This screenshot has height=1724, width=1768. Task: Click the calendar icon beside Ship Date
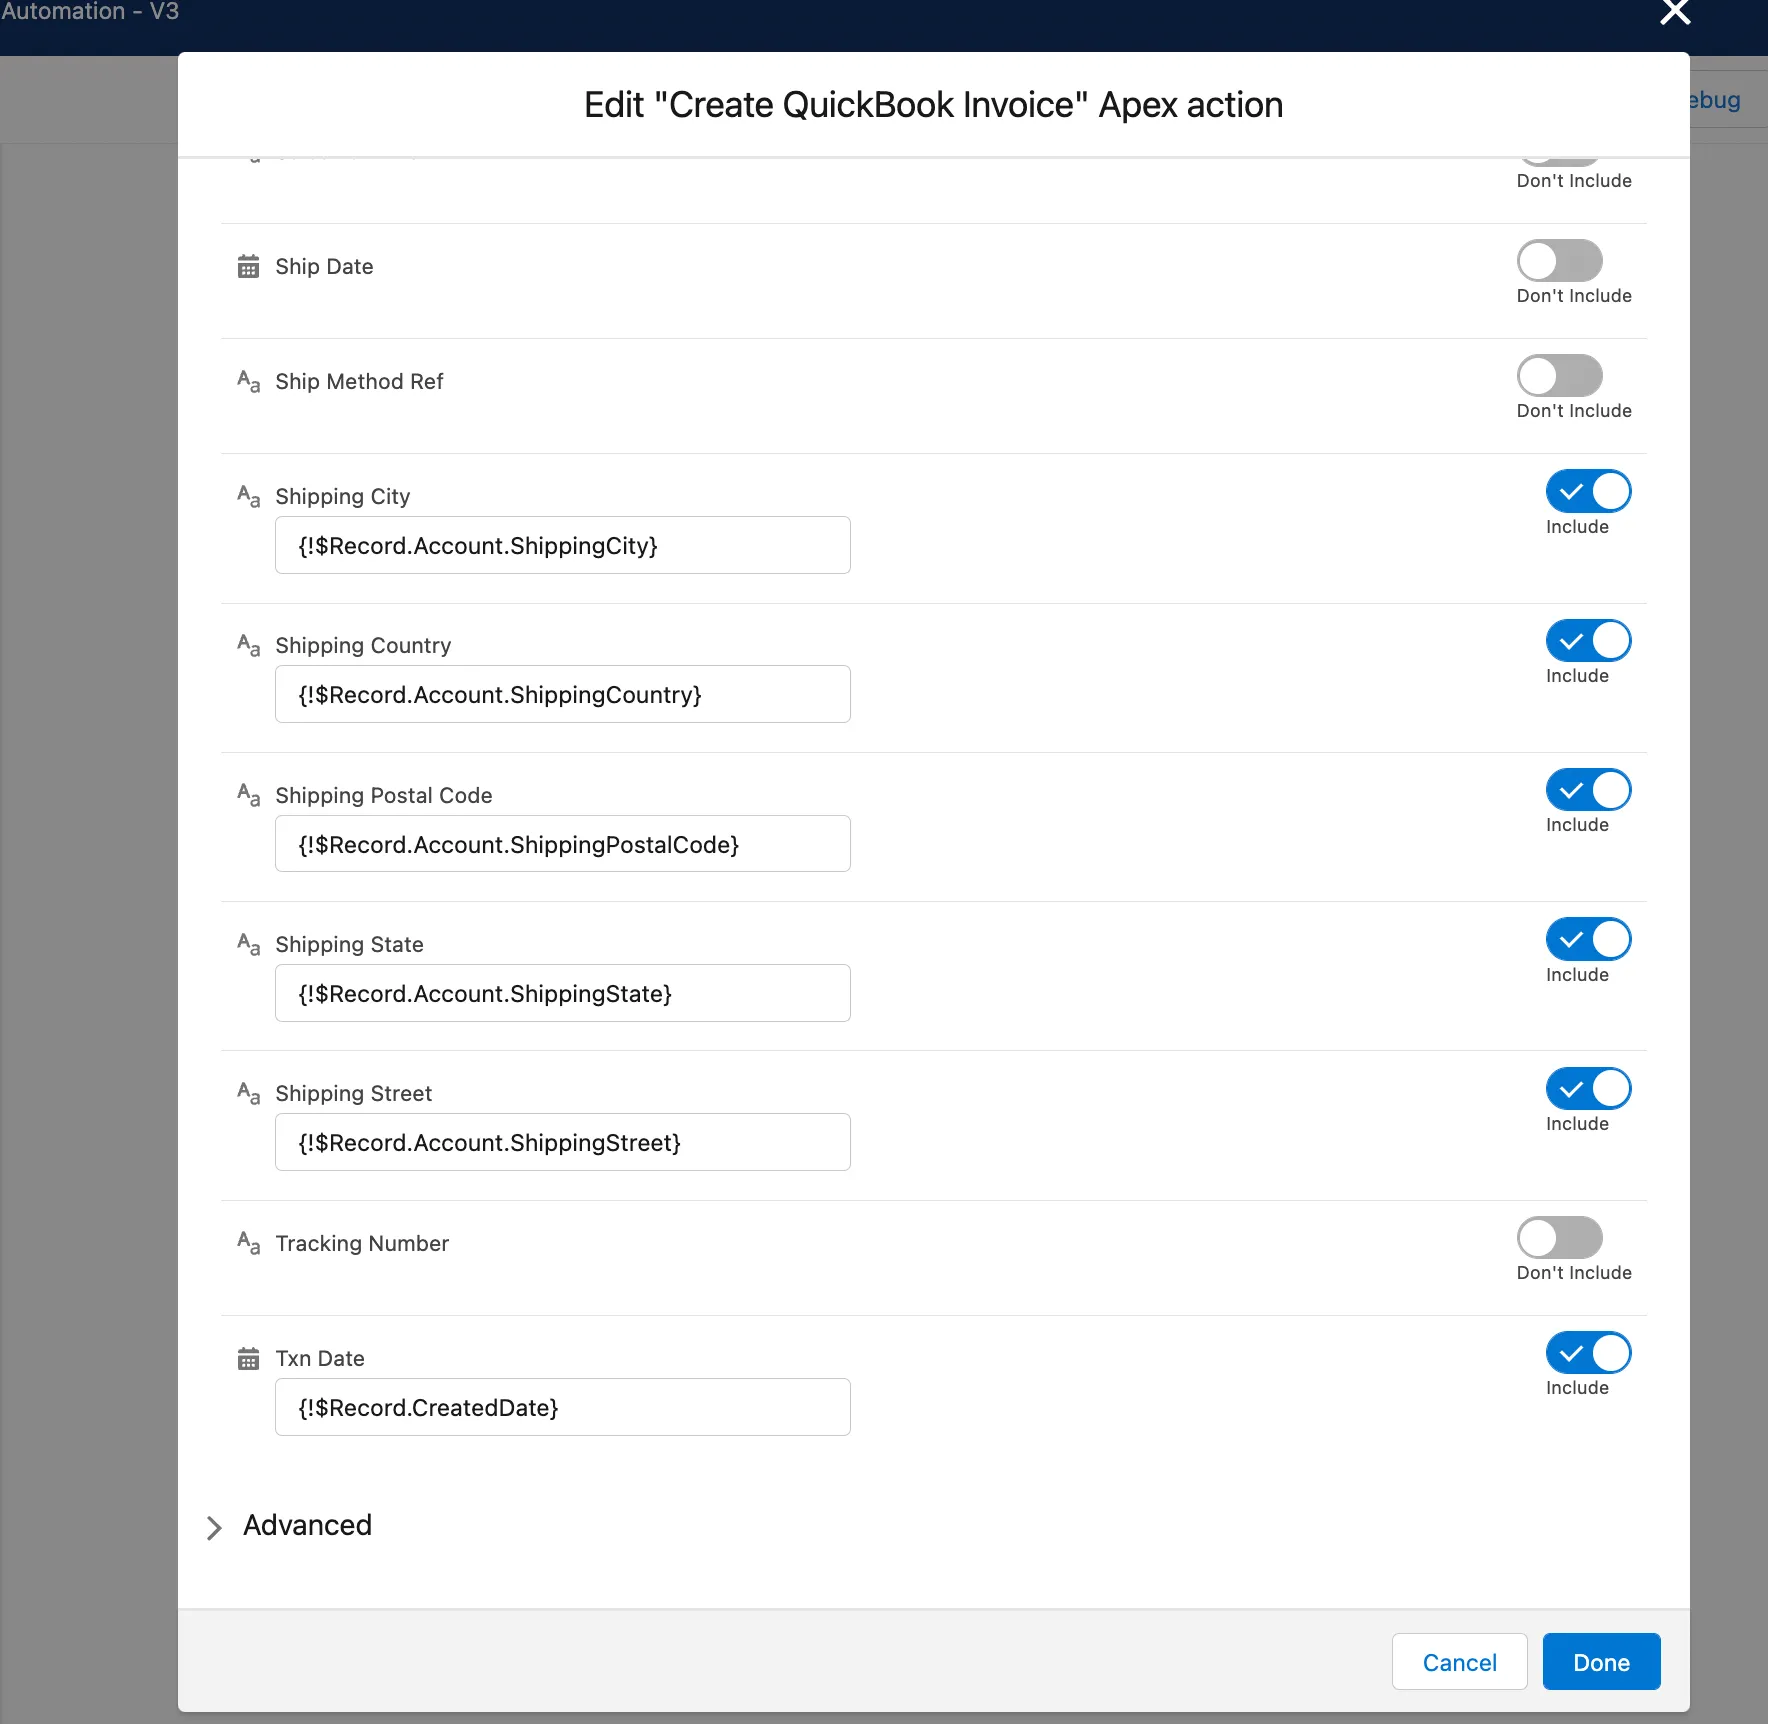pyautogui.click(x=248, y=267)
